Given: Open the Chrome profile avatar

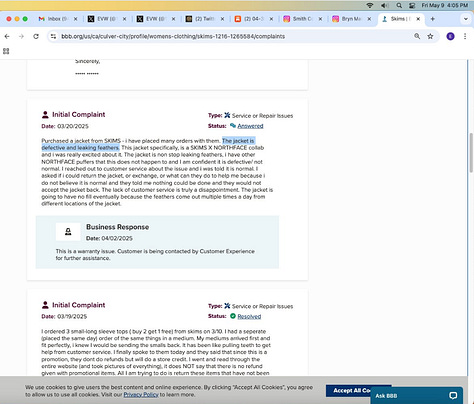Looking at the screenshot, I should click(x=450, y=36).
